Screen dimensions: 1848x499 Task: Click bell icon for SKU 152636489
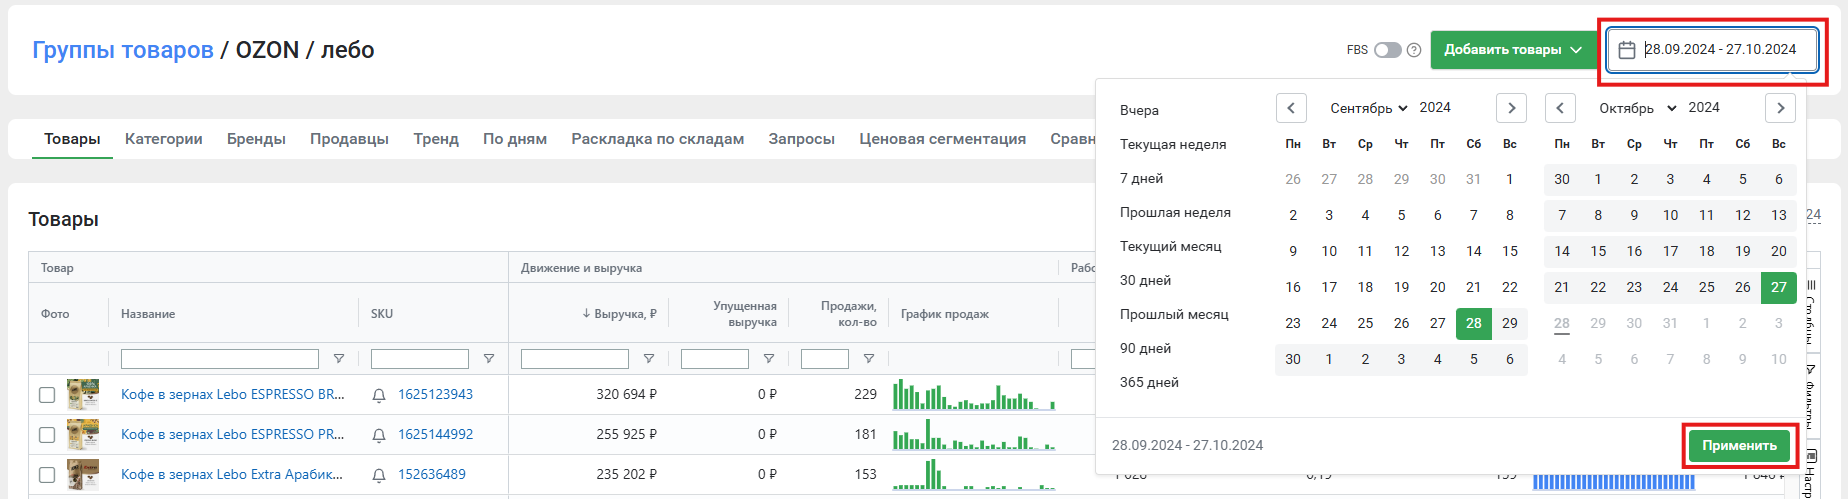[x=379, y=475]
